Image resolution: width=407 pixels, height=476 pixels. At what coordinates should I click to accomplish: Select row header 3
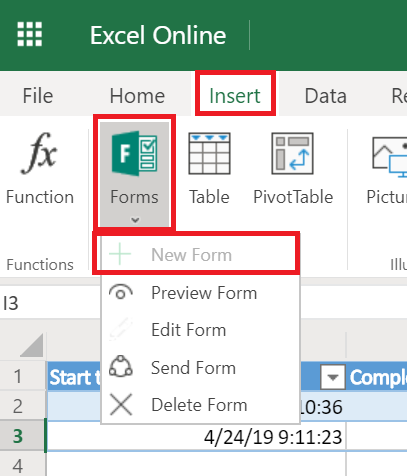(x=22, y=436)
